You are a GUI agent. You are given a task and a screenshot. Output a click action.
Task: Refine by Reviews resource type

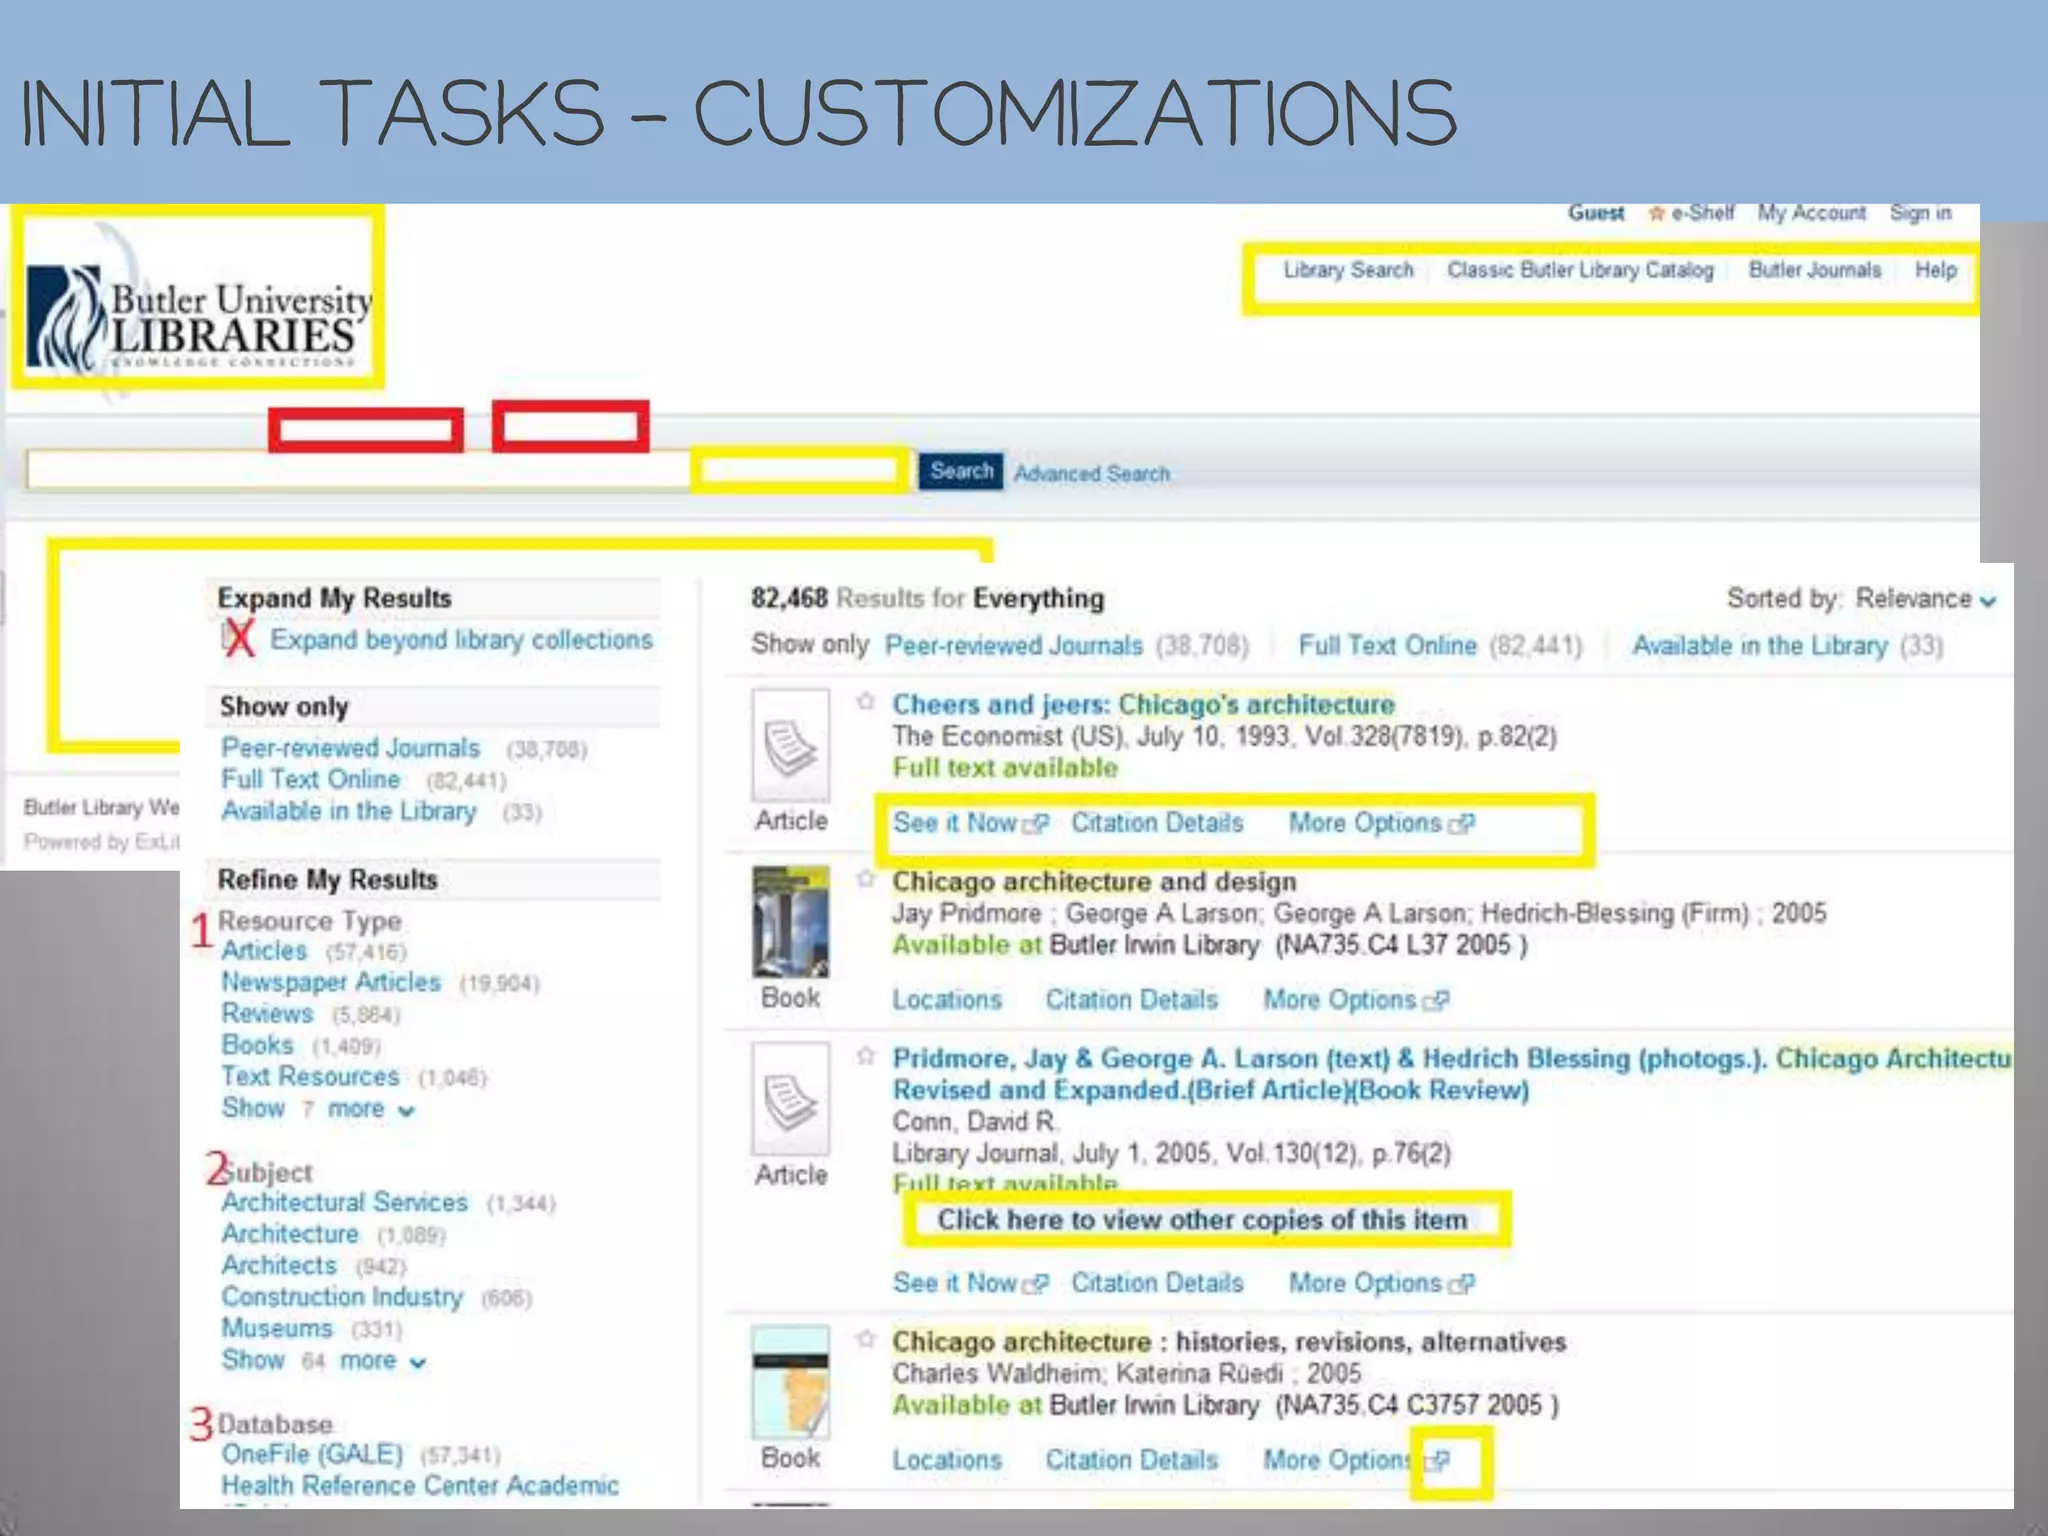click(x=267, y=1014)
